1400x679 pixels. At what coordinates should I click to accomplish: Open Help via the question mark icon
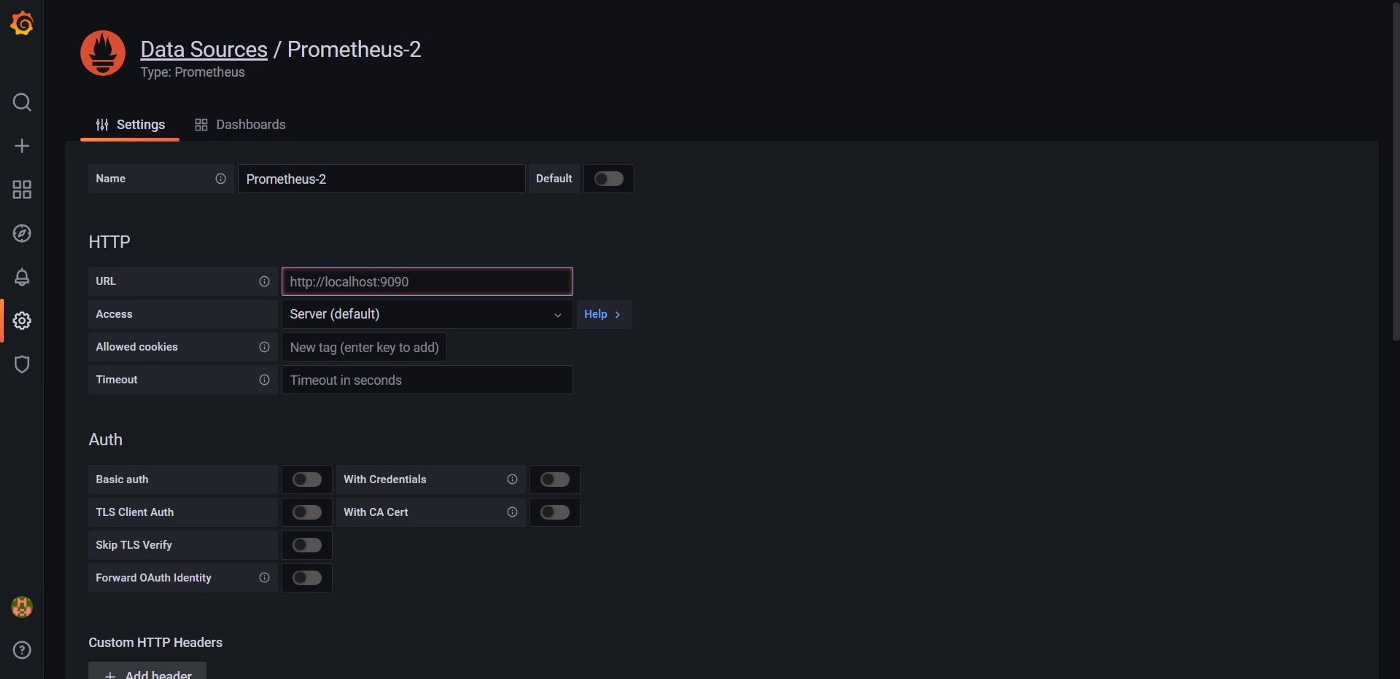(x=22, y=650)
